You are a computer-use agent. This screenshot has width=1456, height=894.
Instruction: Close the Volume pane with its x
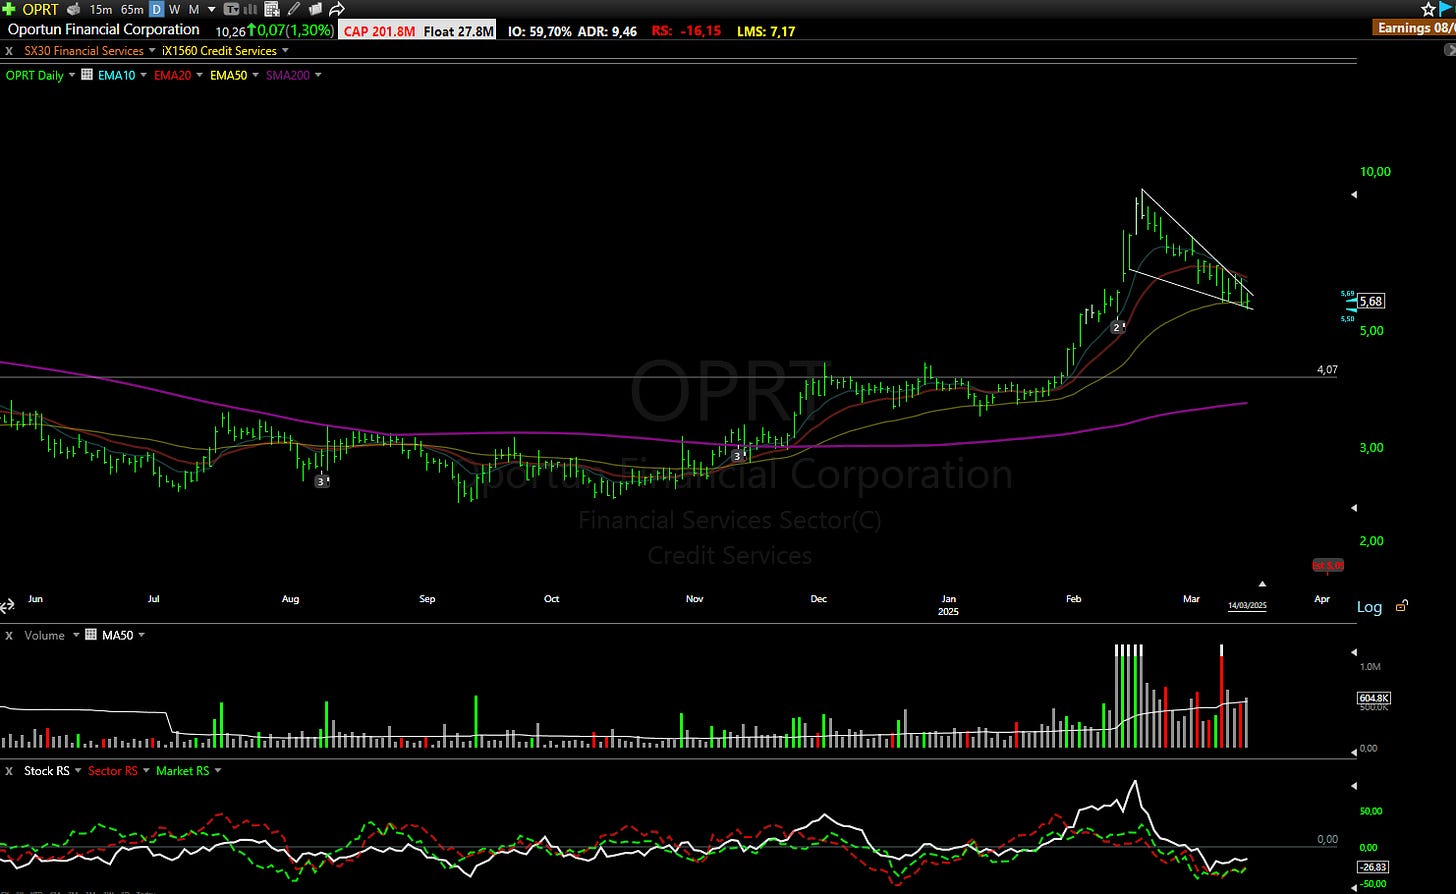[9, 635]
